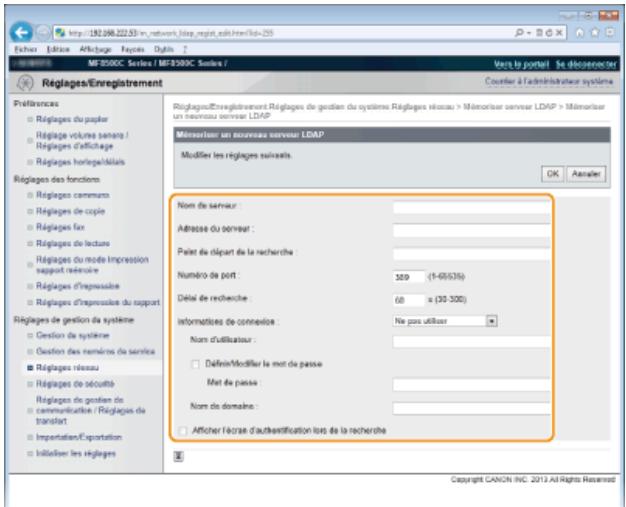Click the Réglages/Enregistrement header icon

[x=26, y=83]
